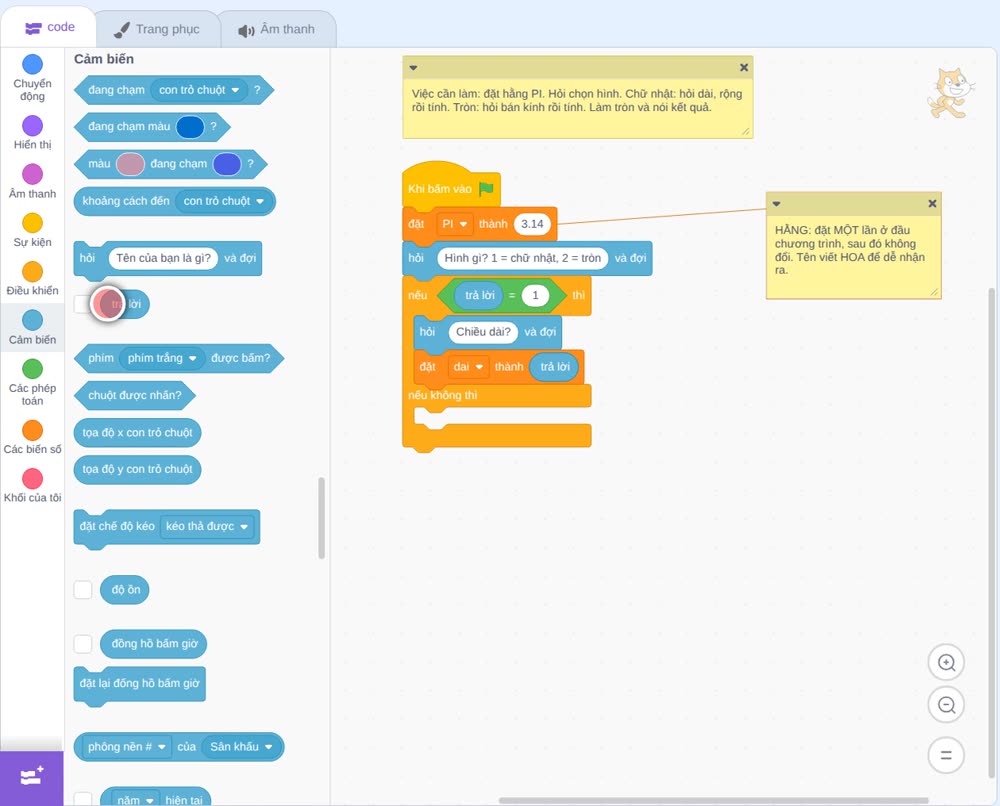Open the phím trắng key dropdown

pos(162,358)
